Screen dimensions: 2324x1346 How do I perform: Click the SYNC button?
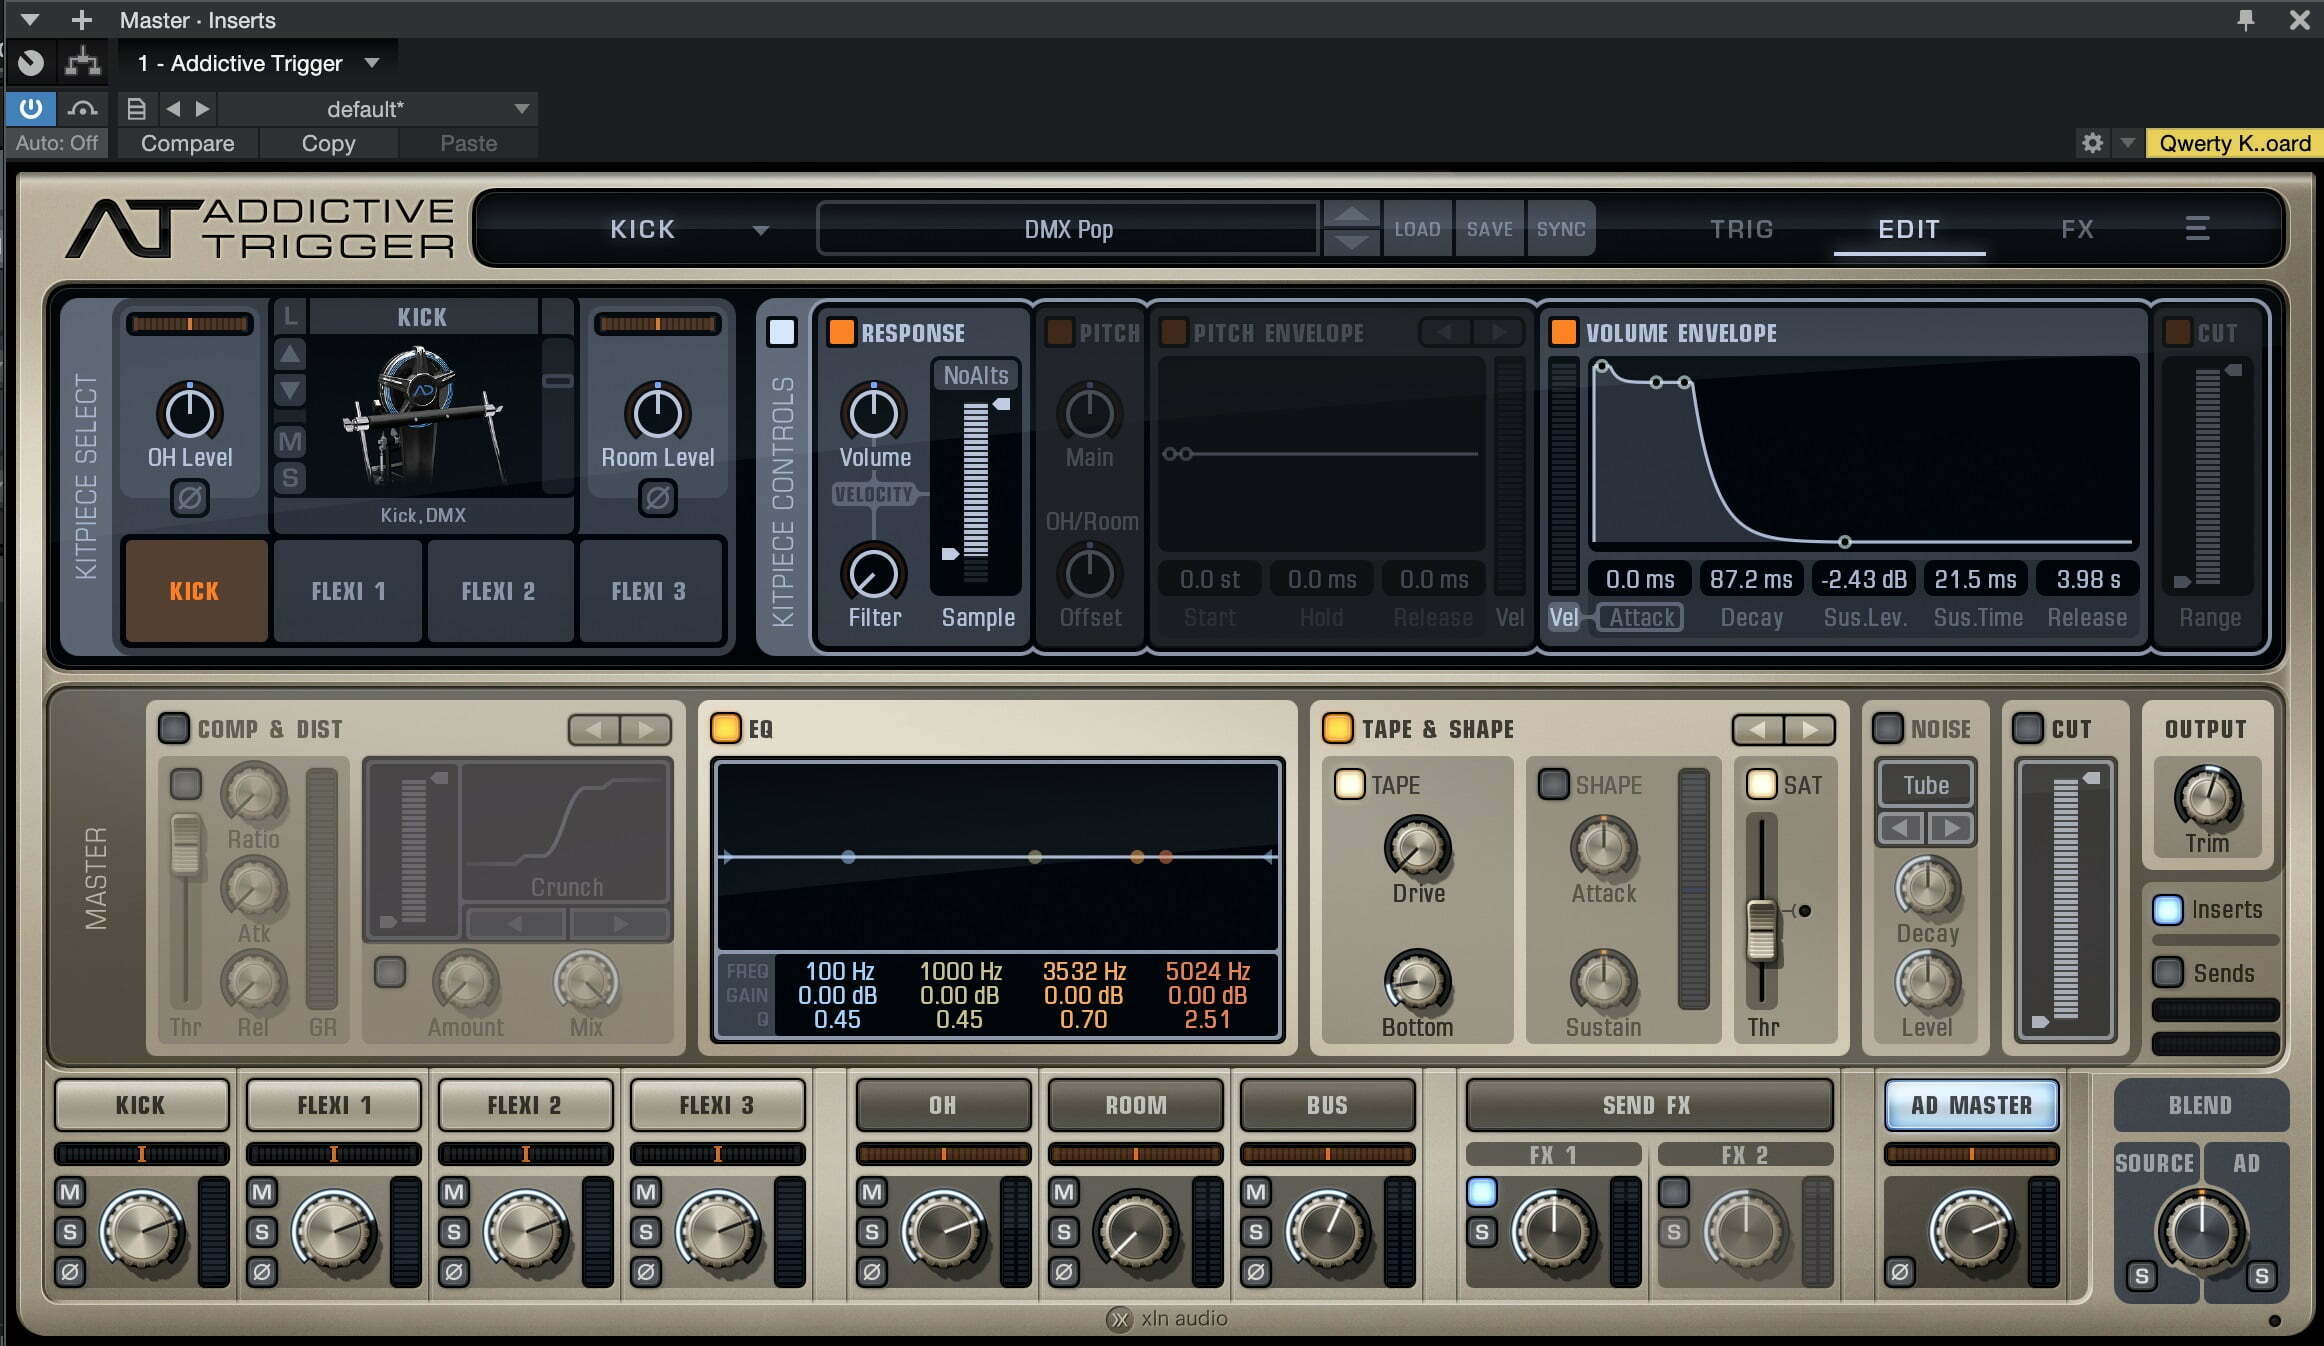(1560, 229)
